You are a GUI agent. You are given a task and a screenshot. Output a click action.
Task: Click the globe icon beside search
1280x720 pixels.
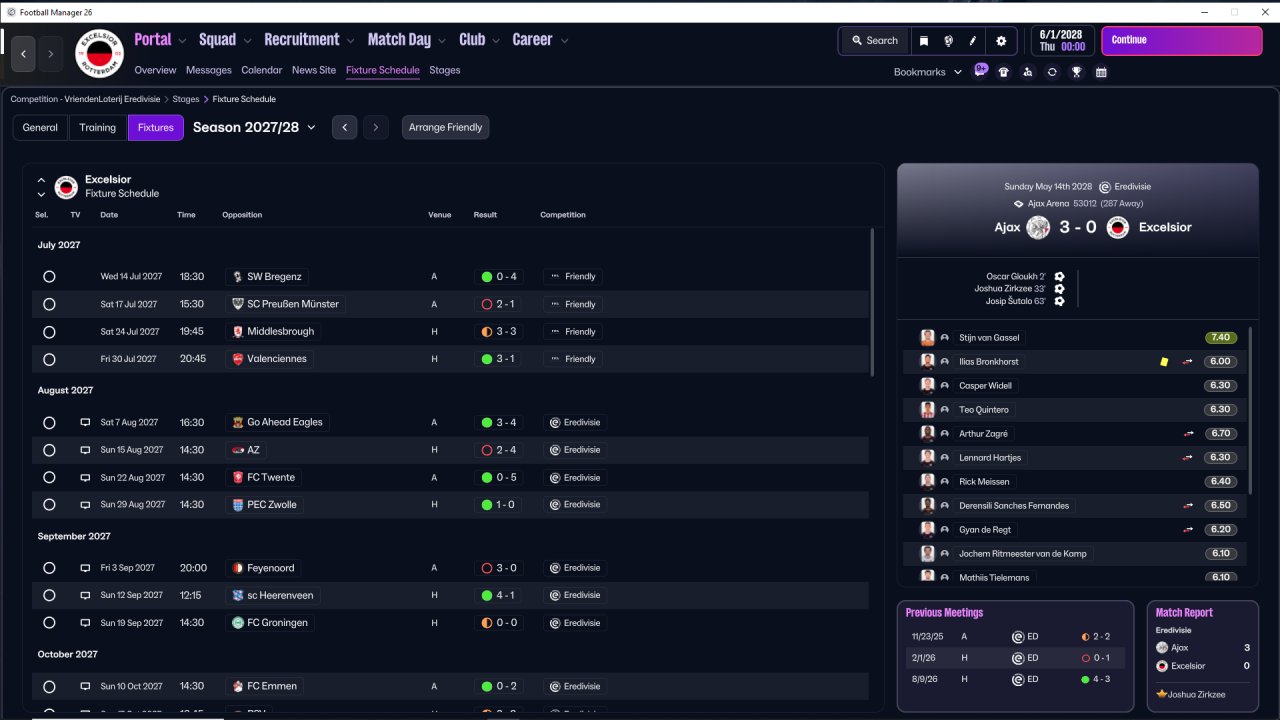(x=948, y=41)
